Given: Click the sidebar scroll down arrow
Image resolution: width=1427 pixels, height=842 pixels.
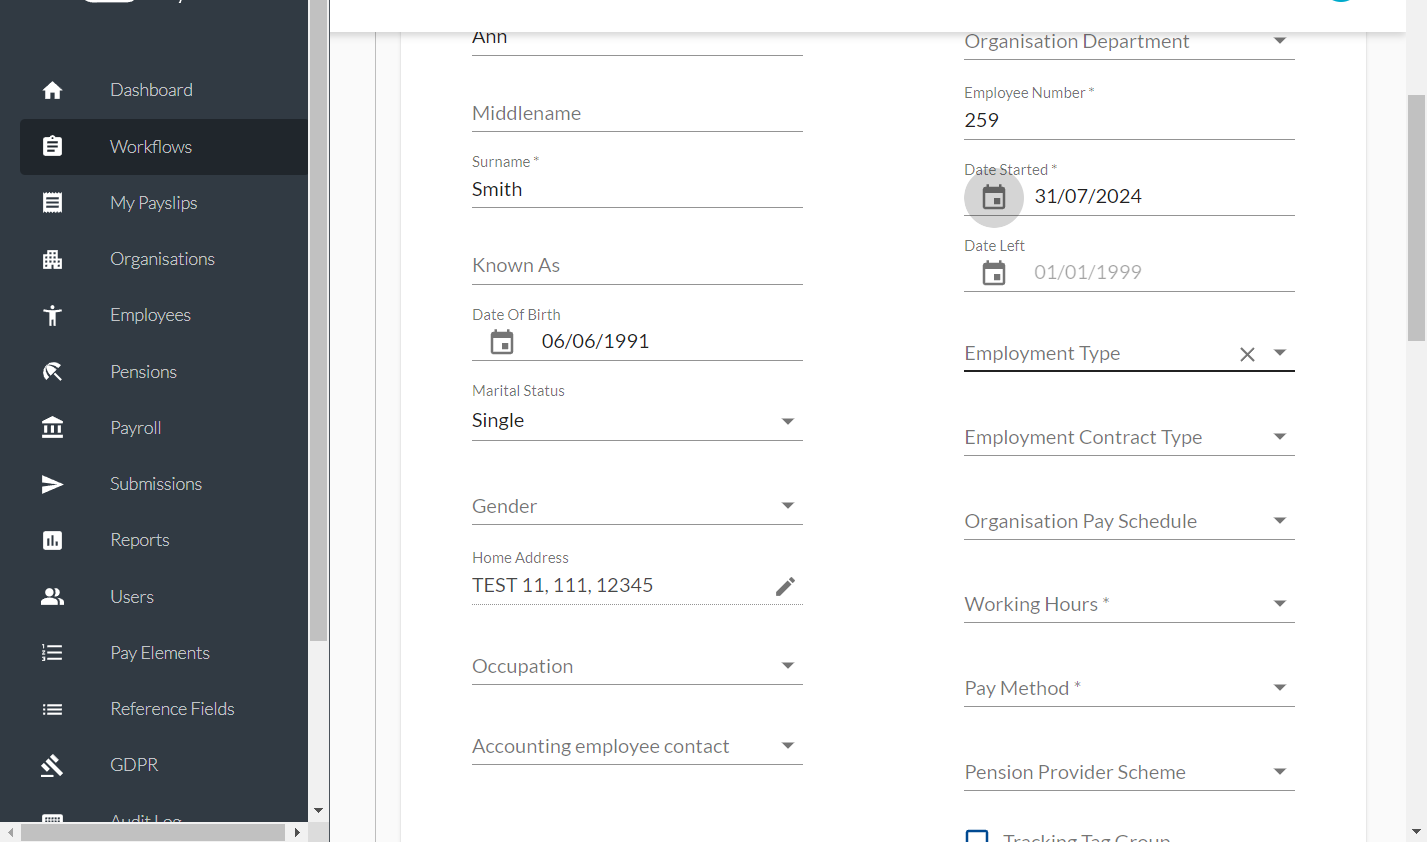Looking at the screenshot, I should [x=318, y=811].
